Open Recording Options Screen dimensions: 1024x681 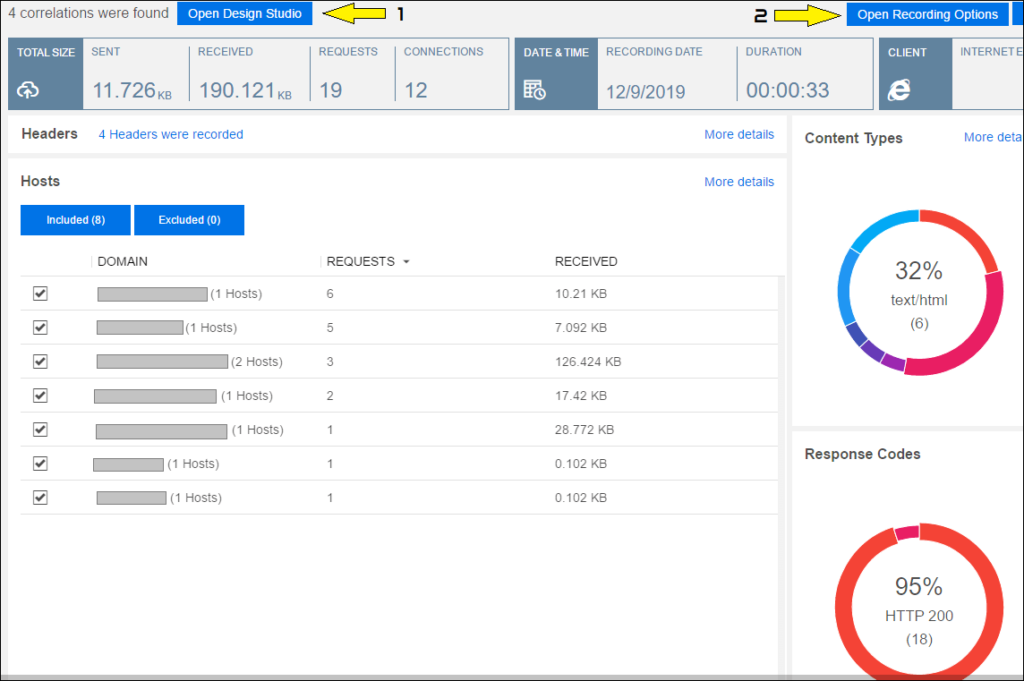927,14
